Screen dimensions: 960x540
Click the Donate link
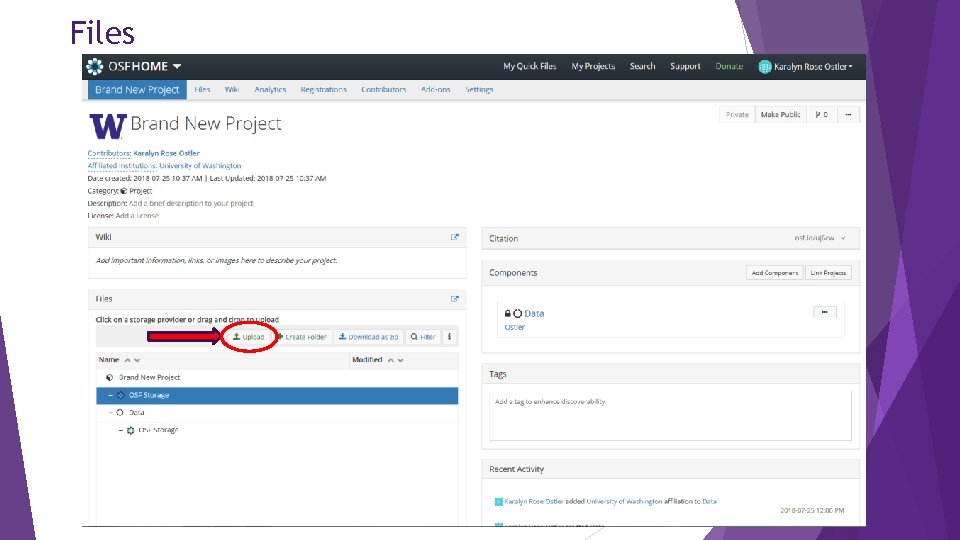[729, 66]
